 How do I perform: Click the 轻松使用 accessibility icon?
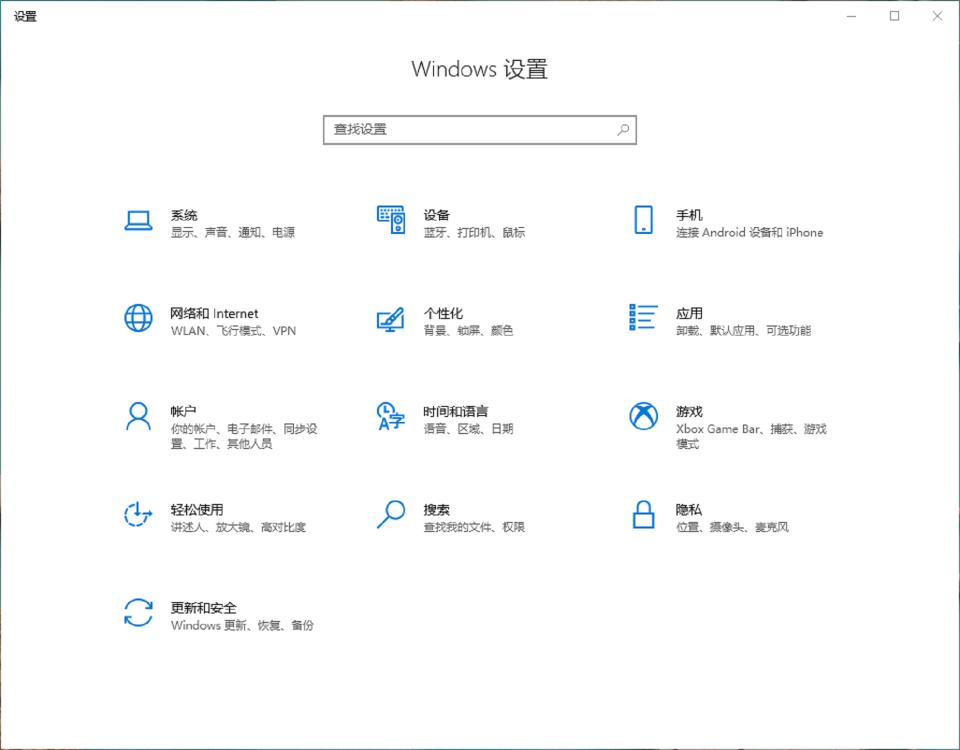click(x=138, y=514)
